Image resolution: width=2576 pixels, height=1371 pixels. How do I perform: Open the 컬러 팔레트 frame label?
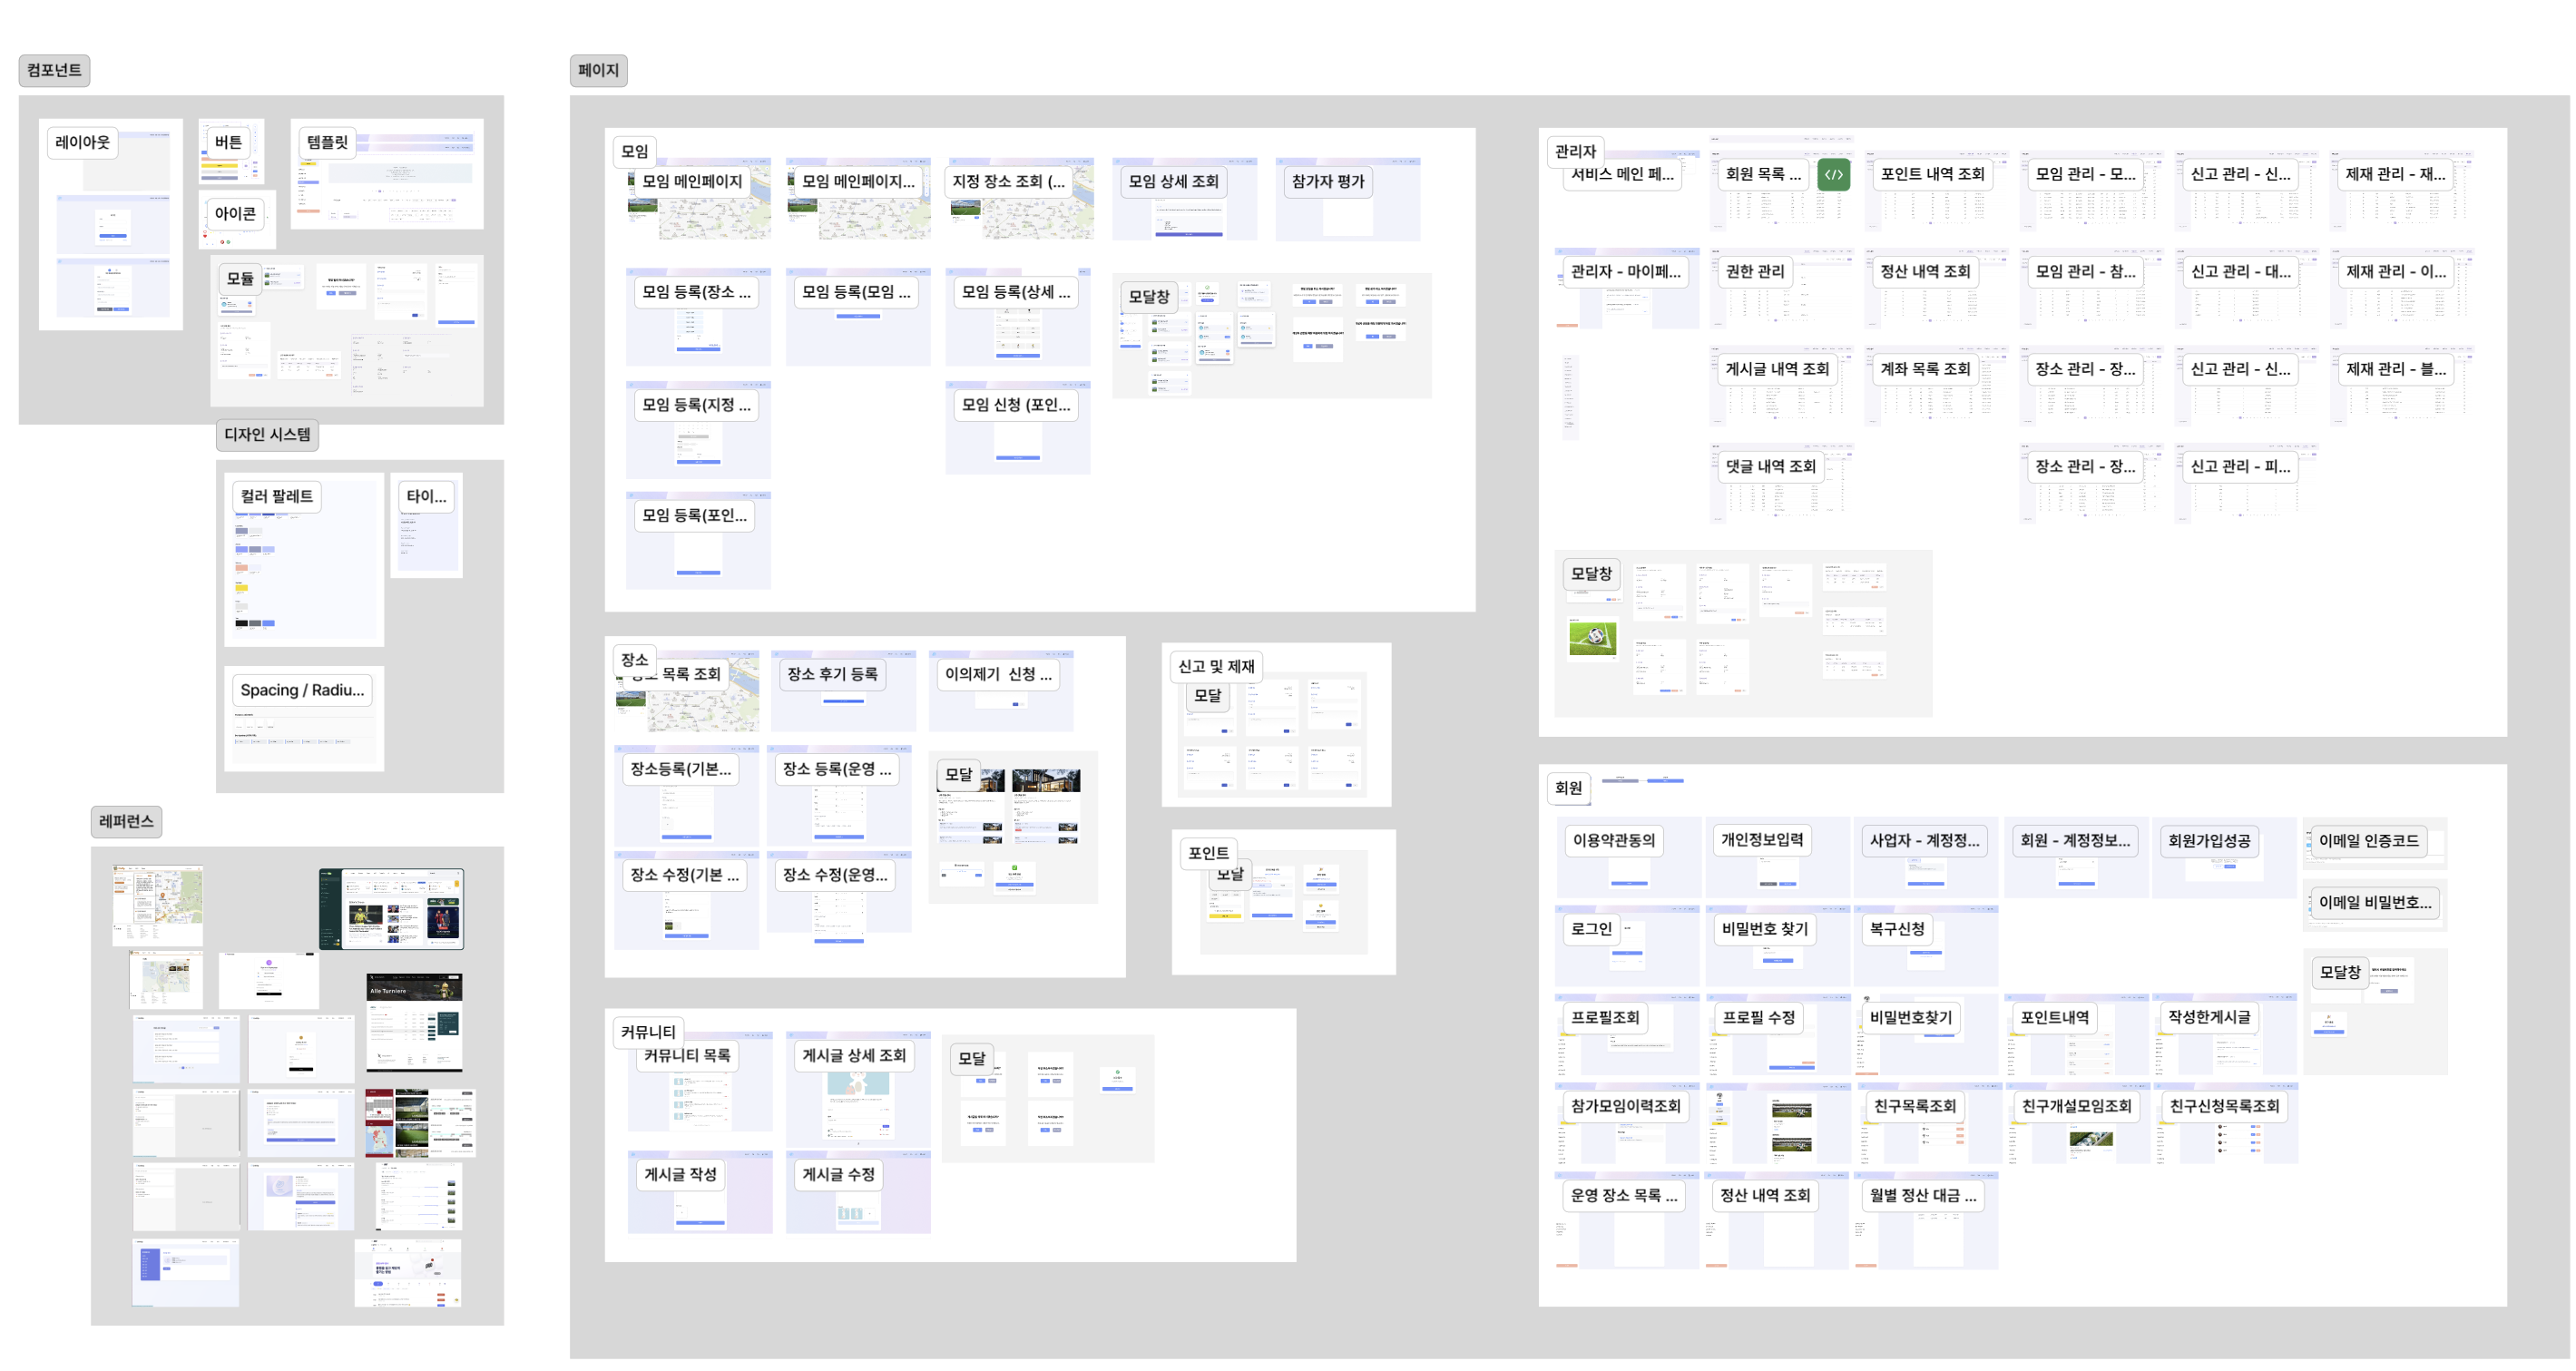tap(277, 496)
